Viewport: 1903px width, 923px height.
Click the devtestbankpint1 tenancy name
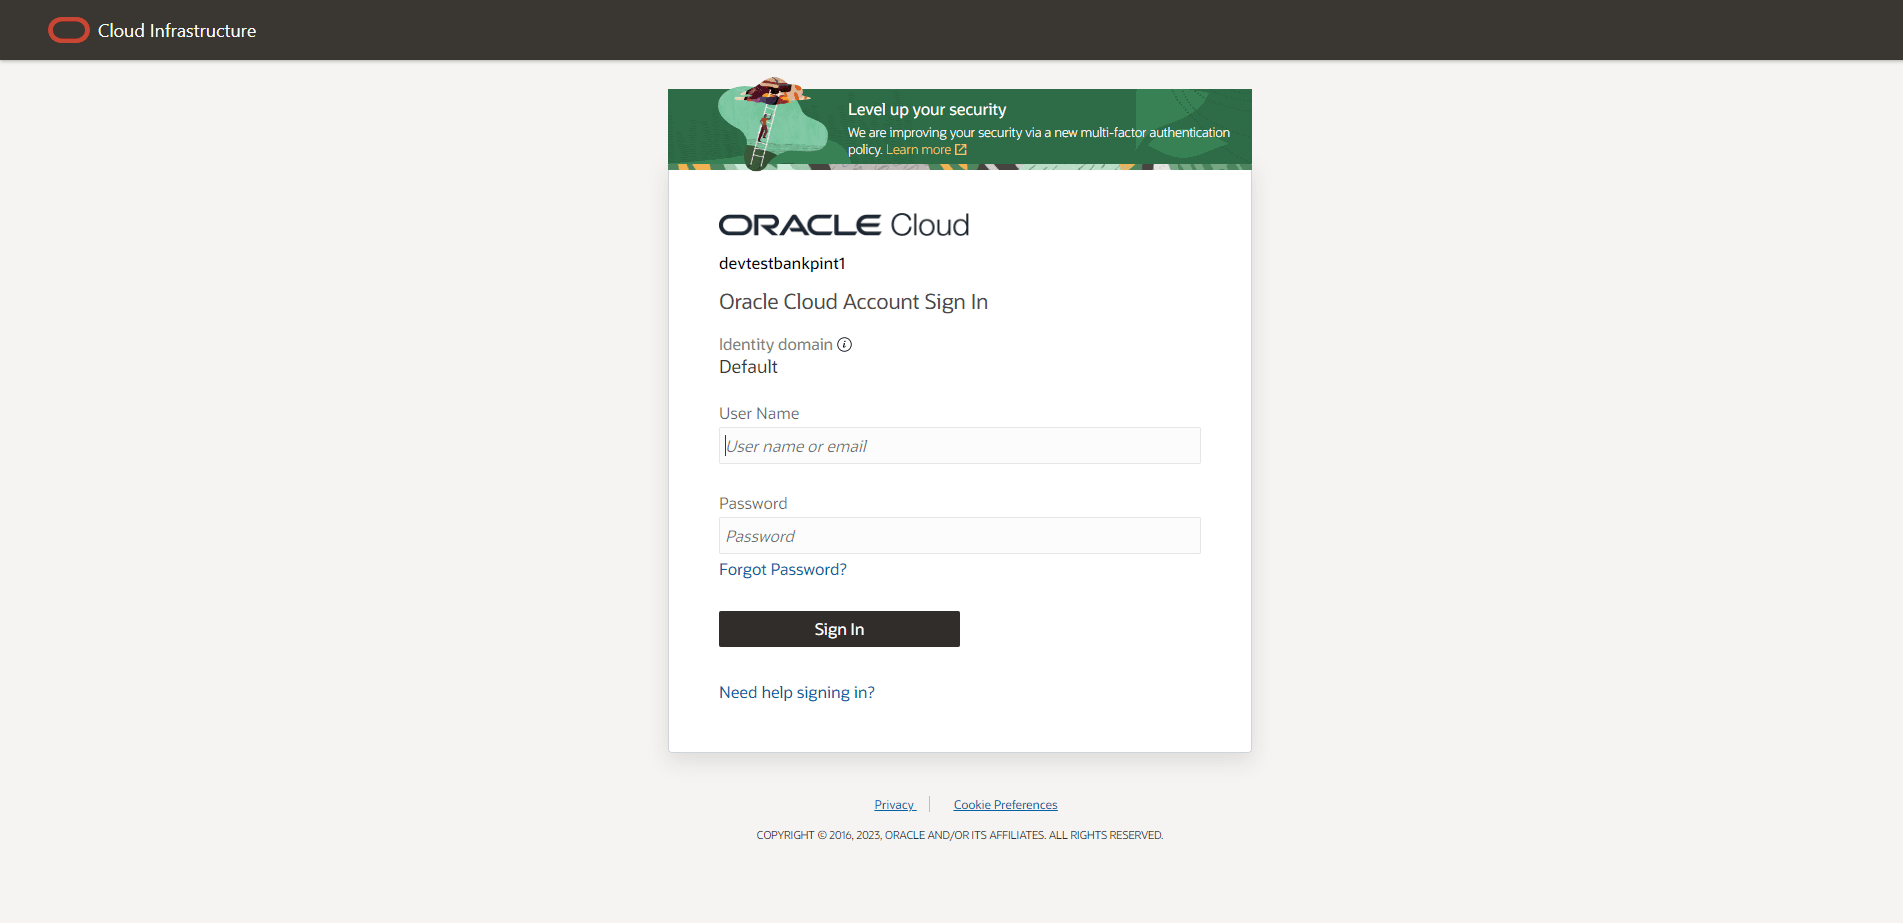782,264
